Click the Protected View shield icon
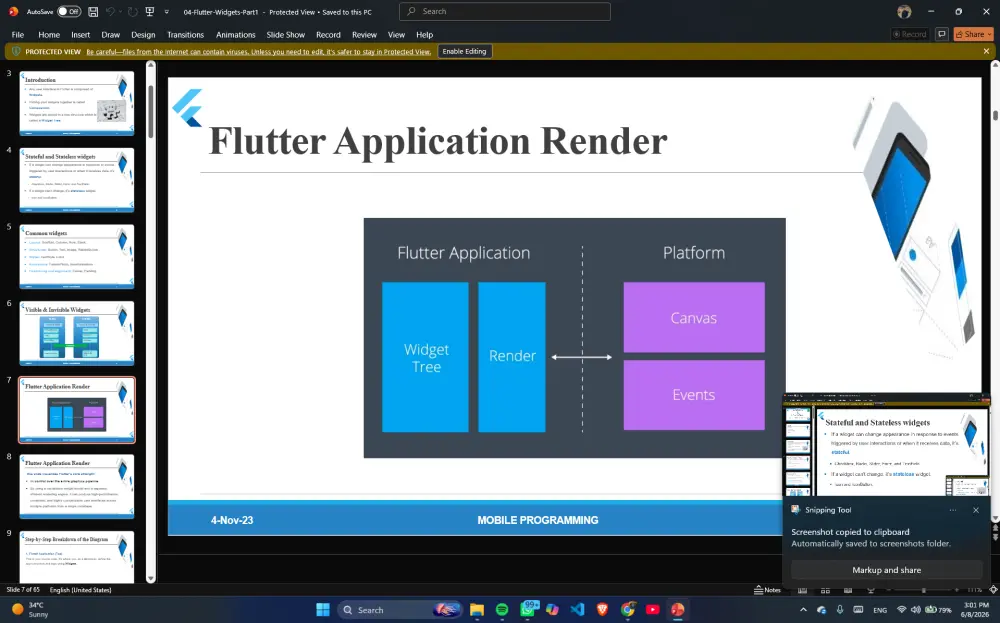Image resolution: width=1000 pixels, height=623 pixels. [16, 52]
